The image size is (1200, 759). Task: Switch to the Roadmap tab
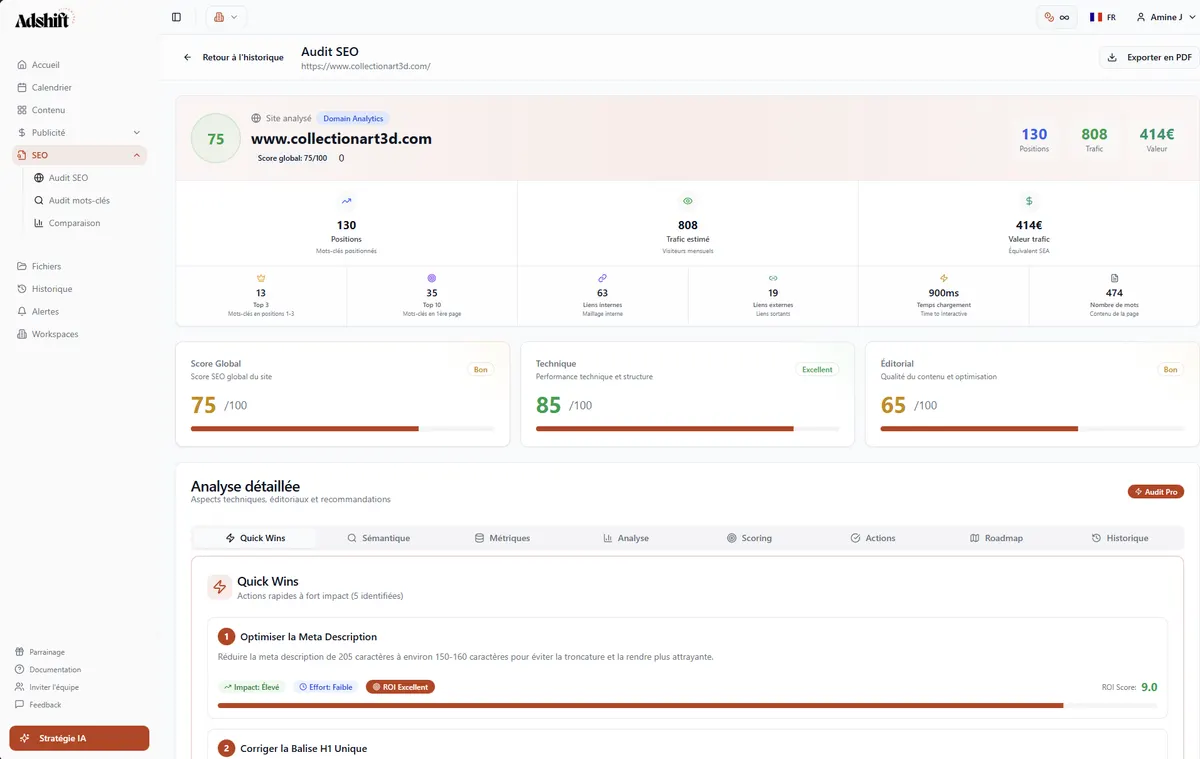tap(997, 538)
